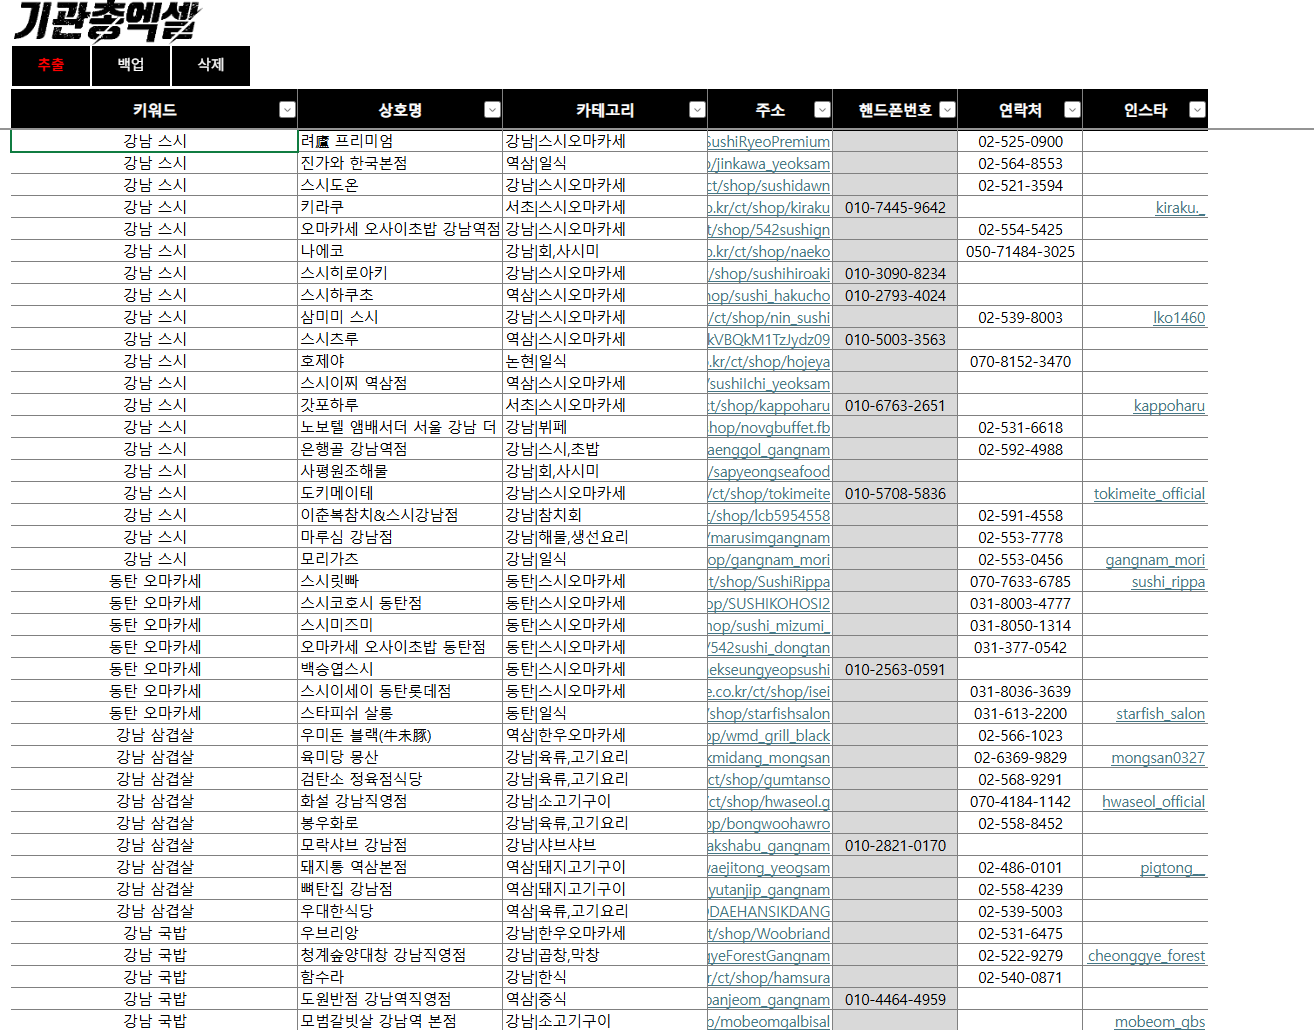Click the 추출 button
This screenshot has height=1030, width=1314.
51,66
